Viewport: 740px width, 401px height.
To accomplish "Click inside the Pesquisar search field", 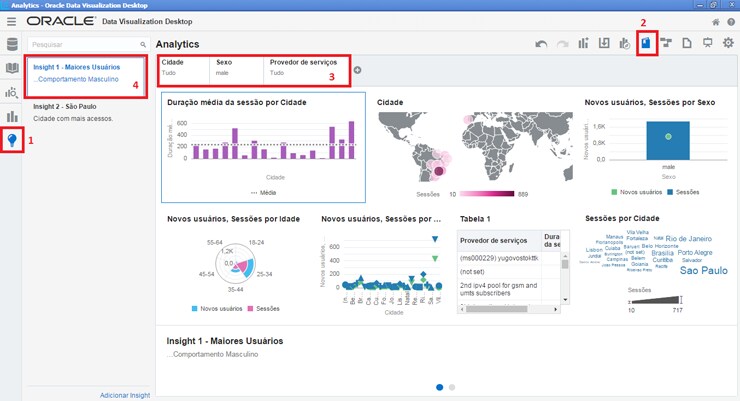I will coord(84,45).
